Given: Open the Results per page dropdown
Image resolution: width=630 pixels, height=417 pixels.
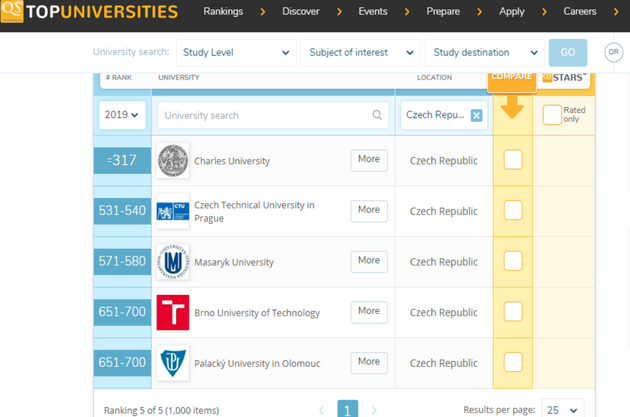Looking at the screenshot, I should (561, 410).
